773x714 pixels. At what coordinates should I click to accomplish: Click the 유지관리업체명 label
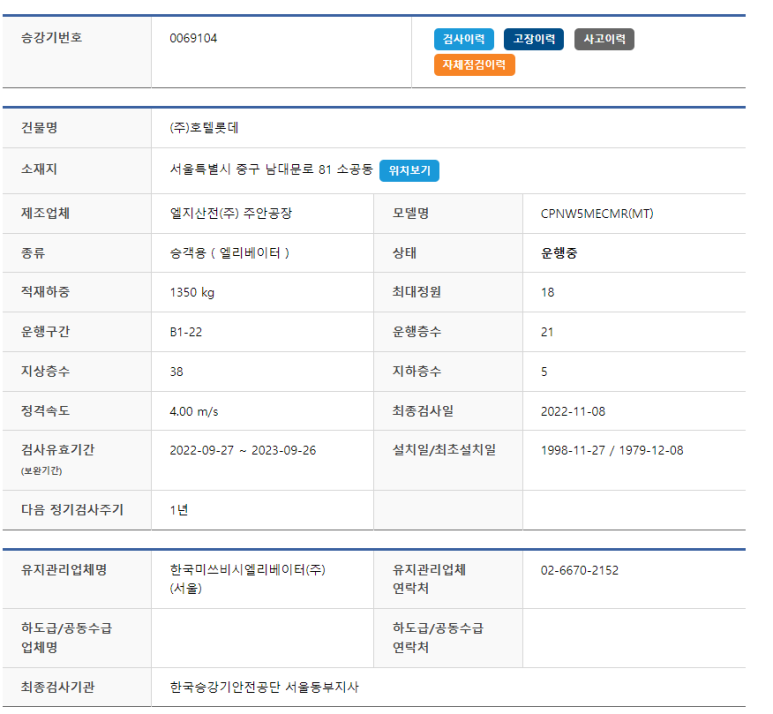[x=64, y=570]
